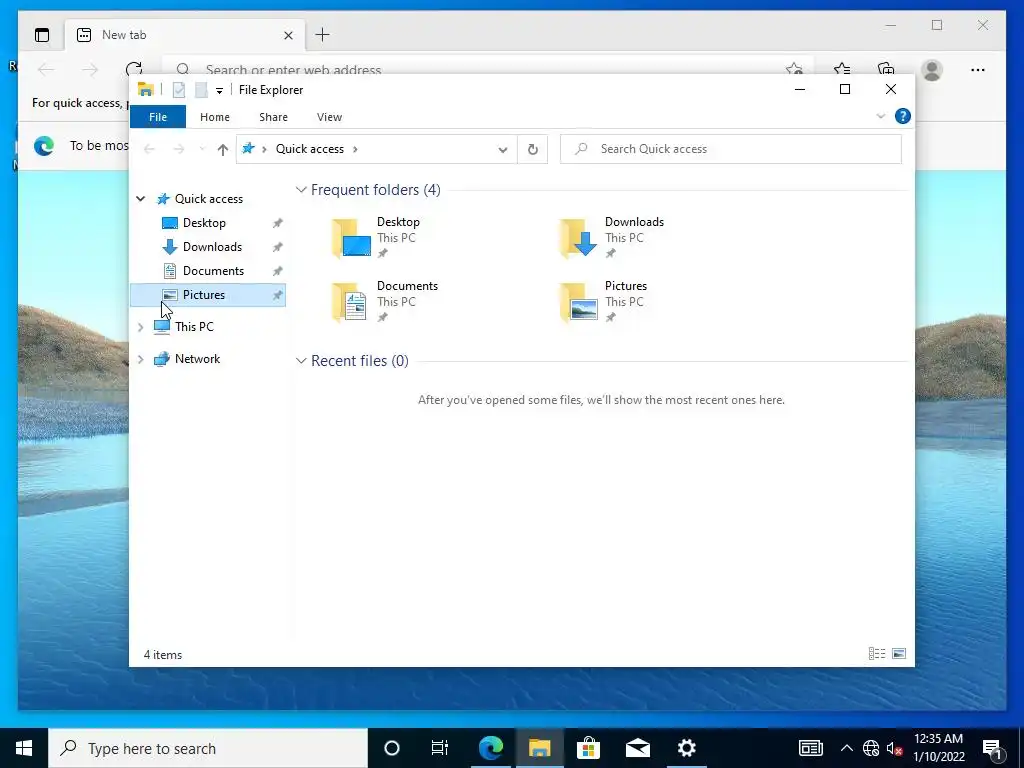The height and width of the screenshot is (768, 1024).
Task: Select the Downloads folder icon in Frequent folders
Action: click(579, 238)
